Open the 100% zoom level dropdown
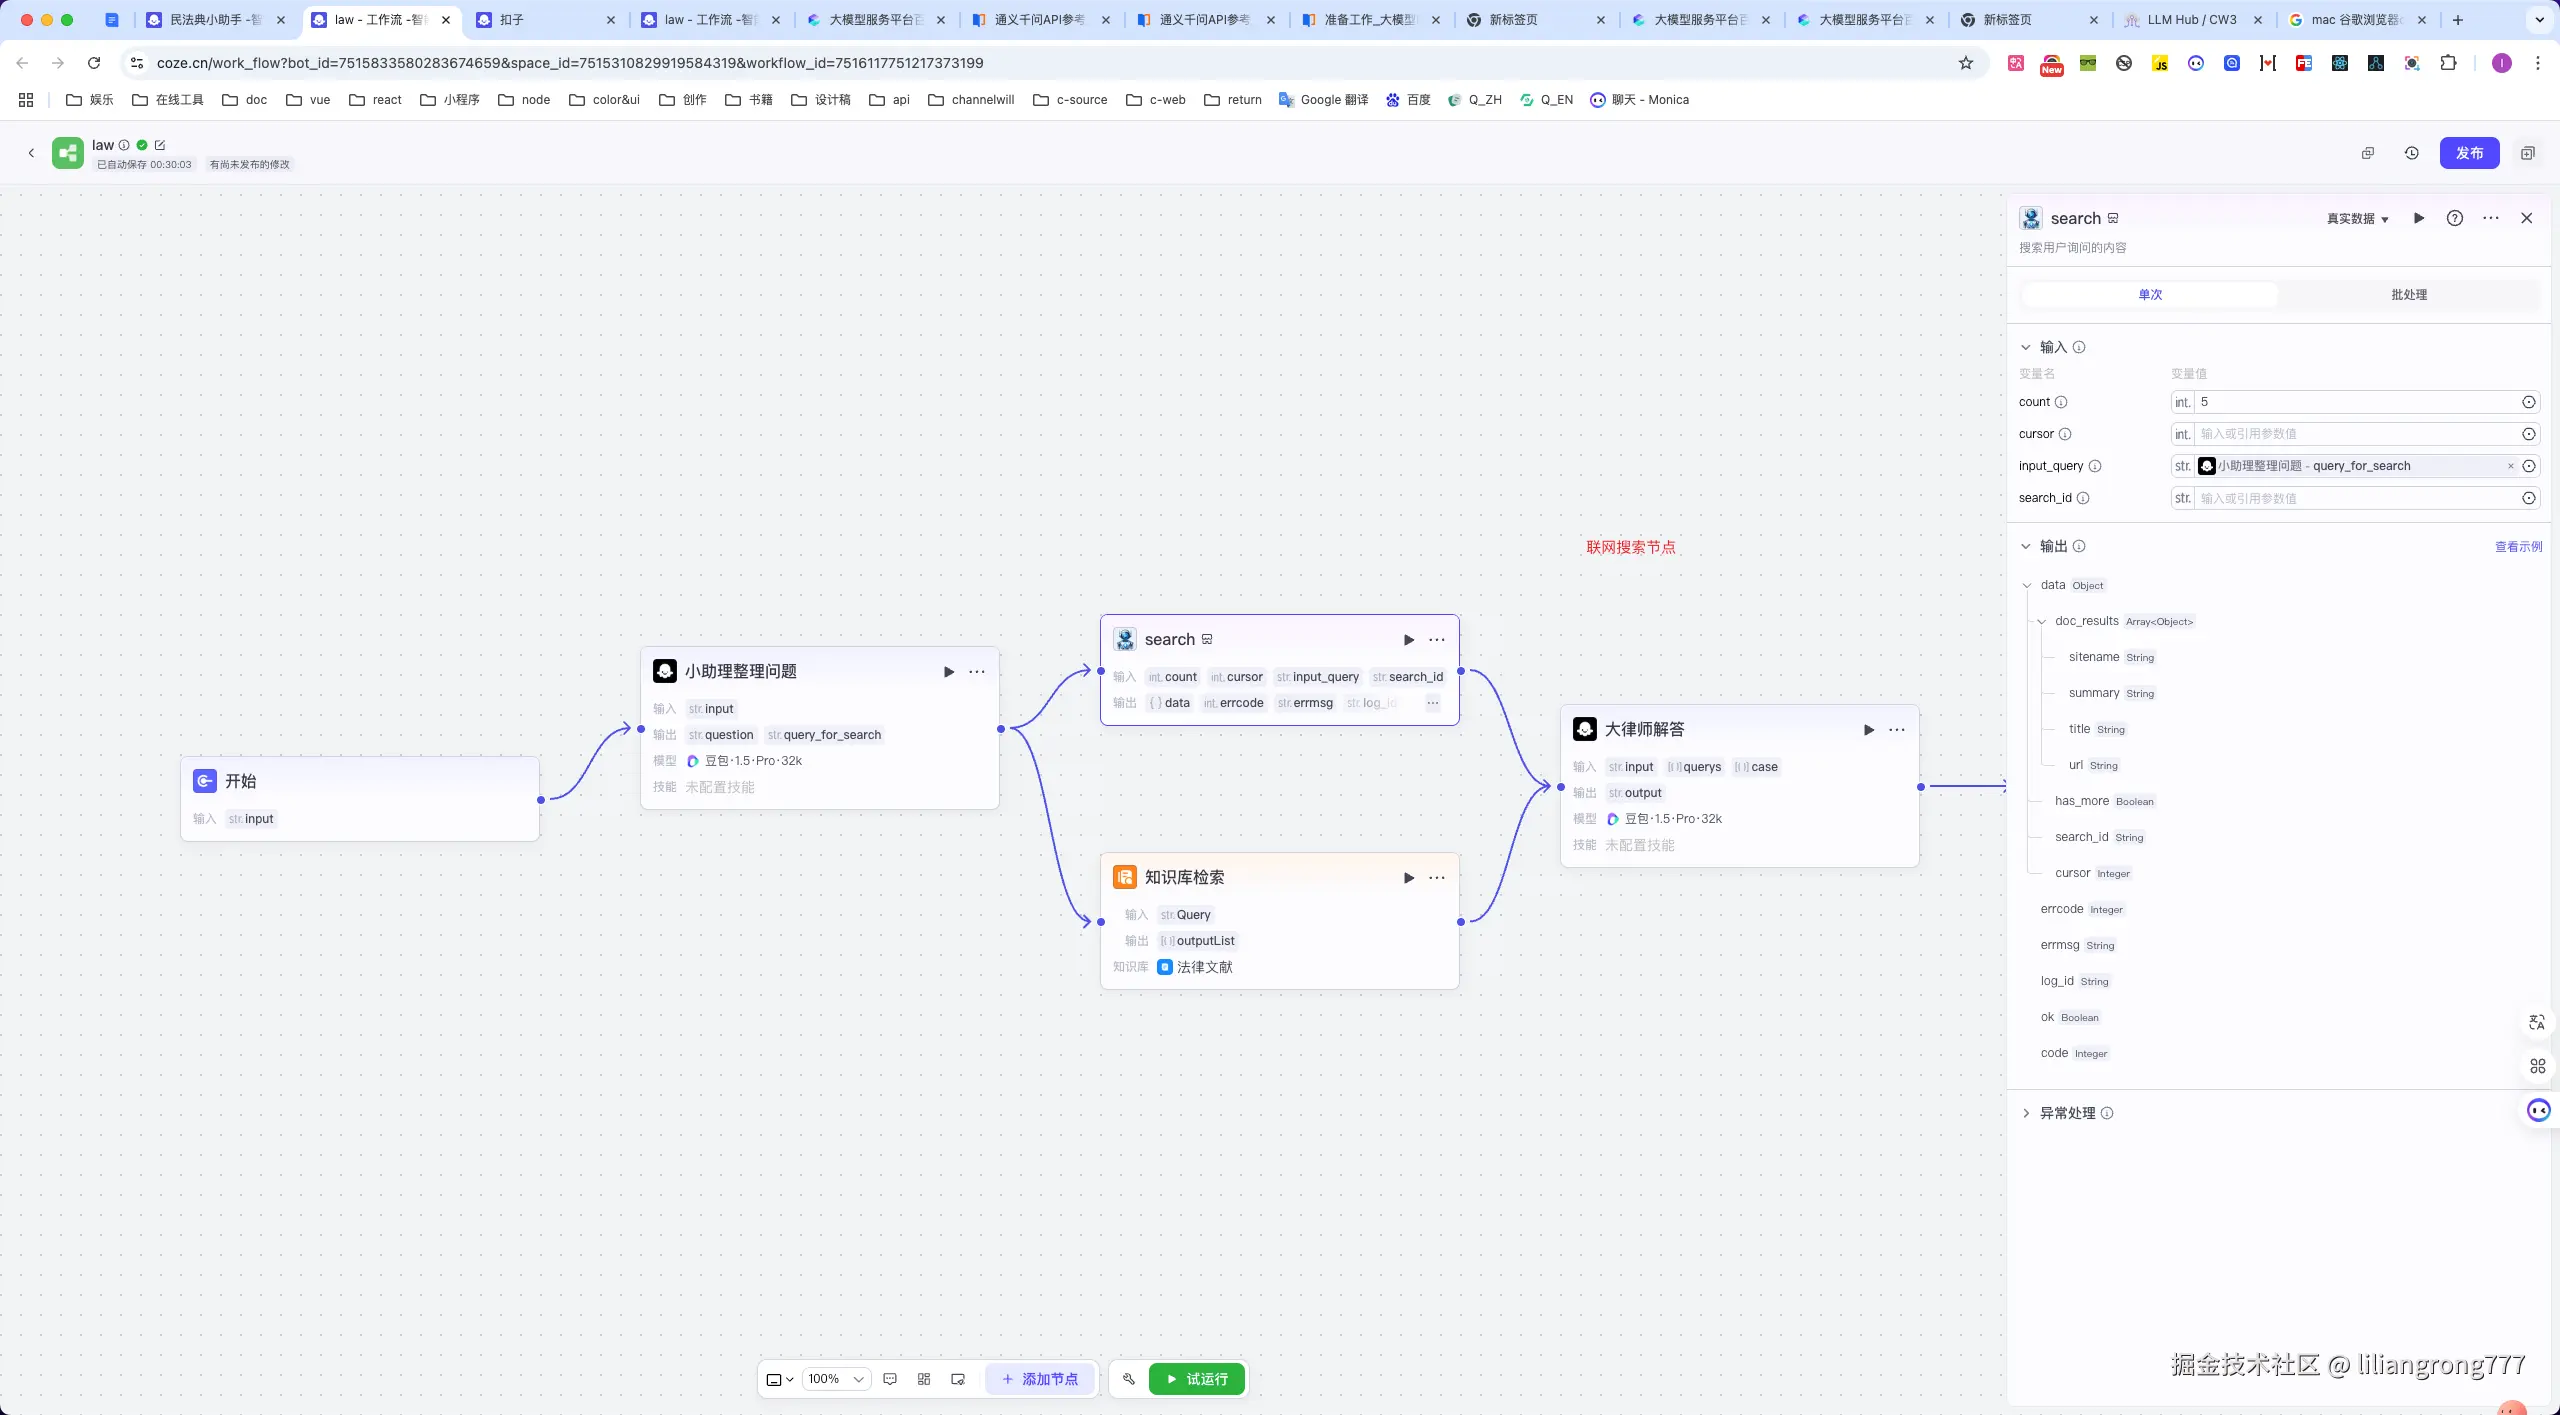Viewport: 2560px width, 1415px height. 836,1379
